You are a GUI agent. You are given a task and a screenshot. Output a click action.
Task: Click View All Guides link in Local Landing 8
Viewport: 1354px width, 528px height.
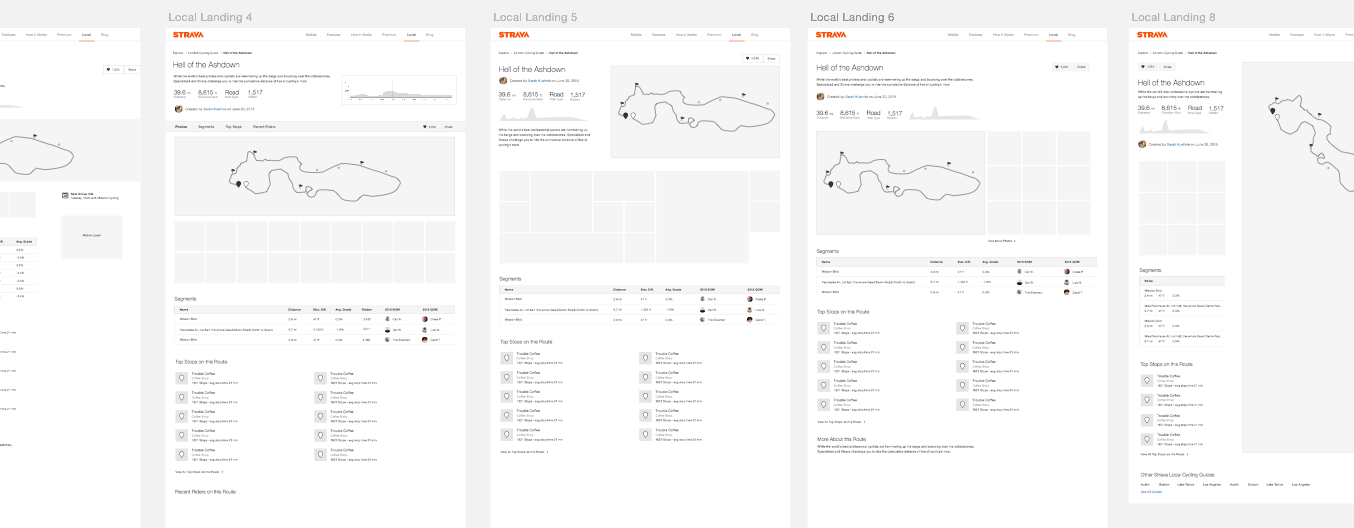pos(1152,491)
